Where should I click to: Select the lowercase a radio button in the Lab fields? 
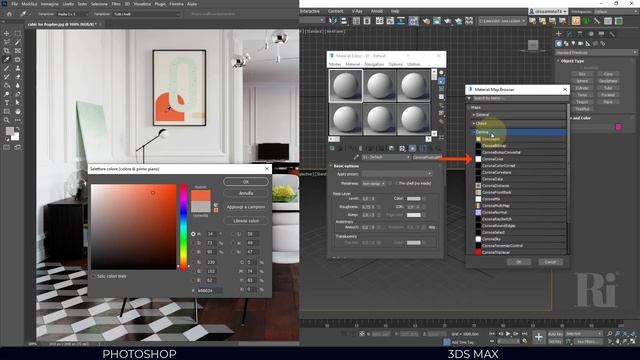click(233, 243)
